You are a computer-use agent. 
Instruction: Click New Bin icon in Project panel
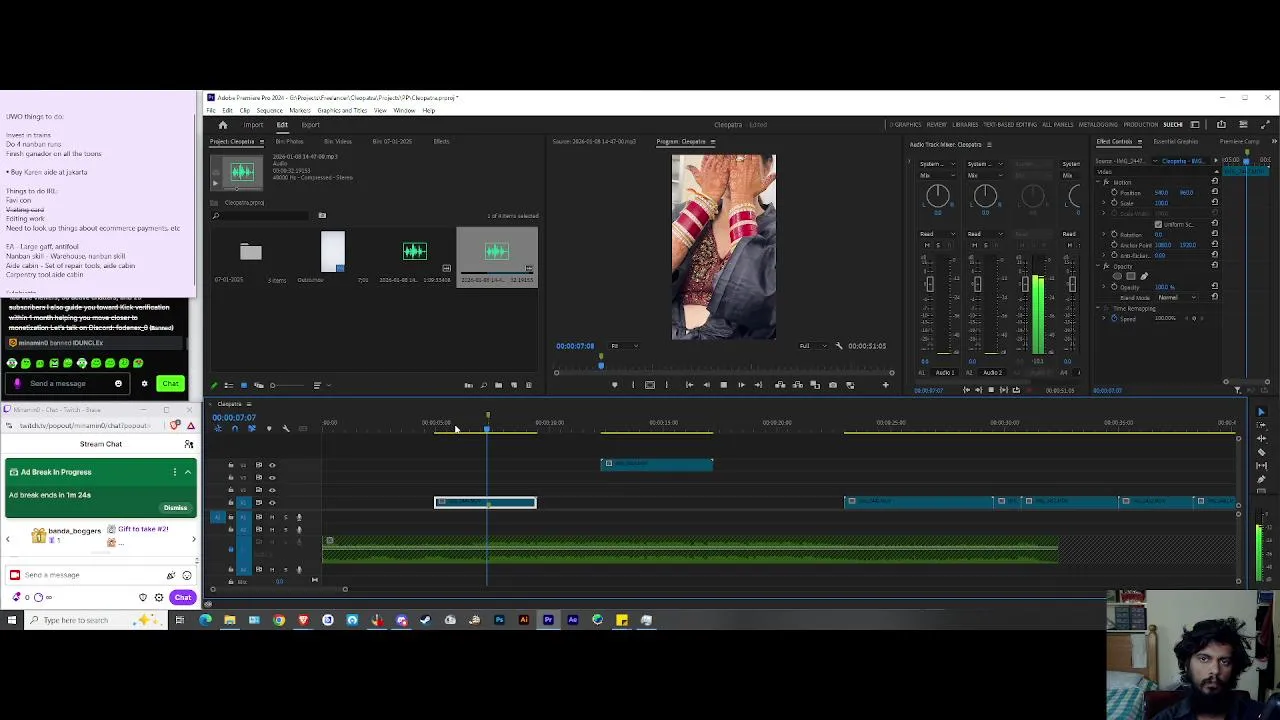(499, 385)
